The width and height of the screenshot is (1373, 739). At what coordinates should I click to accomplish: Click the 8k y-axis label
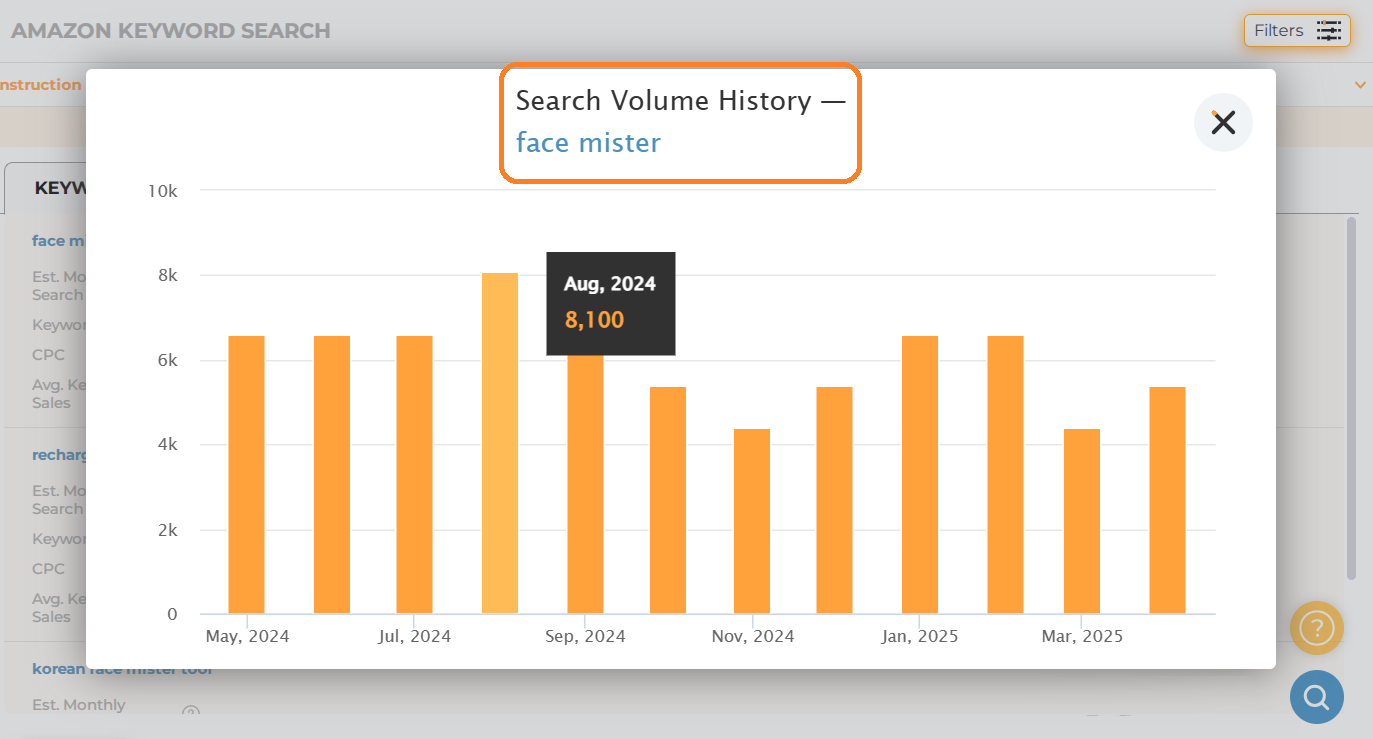coord(166,275)
